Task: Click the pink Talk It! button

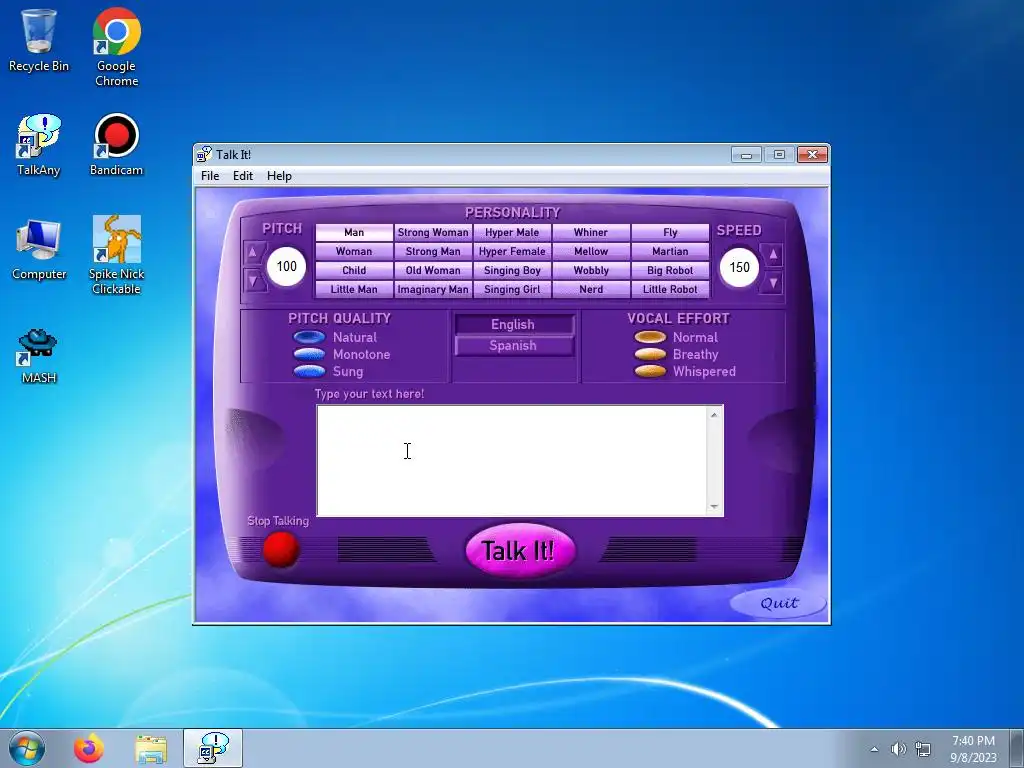Action: [x=520, y=550]
